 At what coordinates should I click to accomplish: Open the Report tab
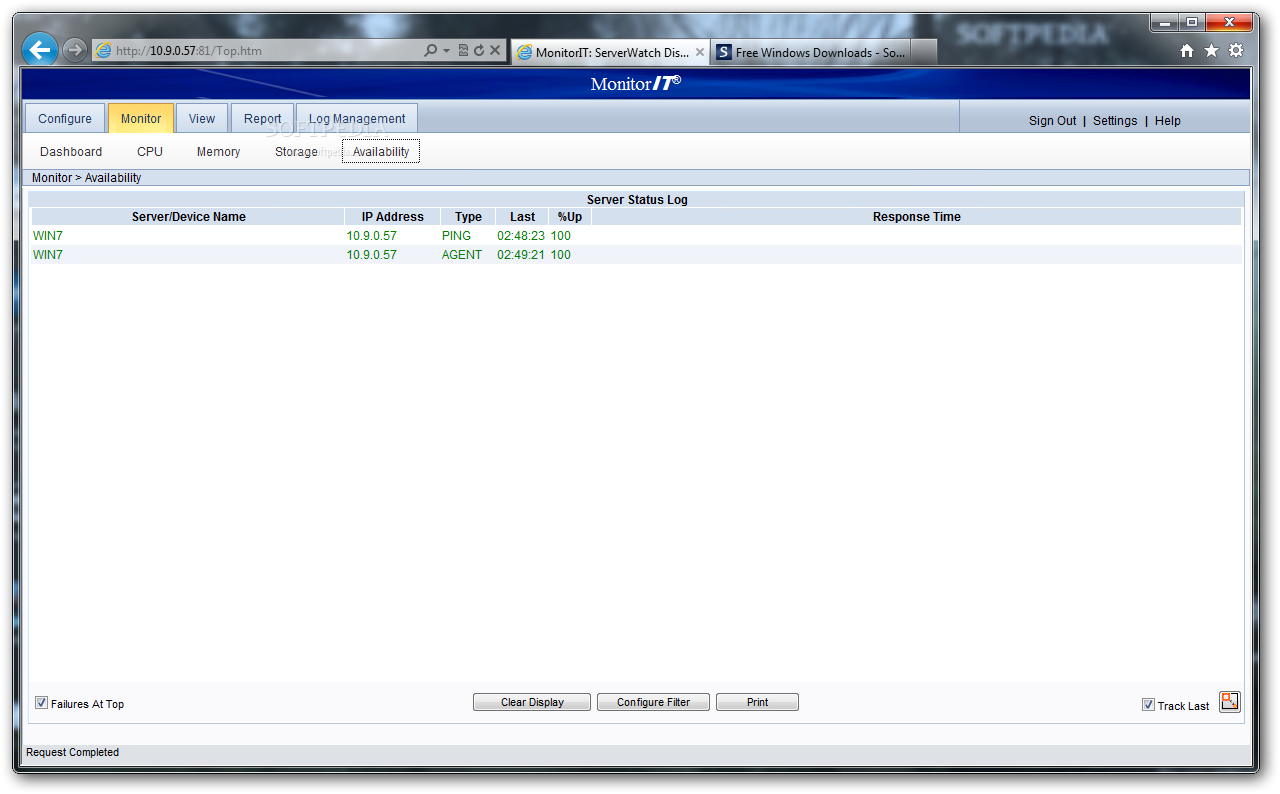[x=263, y=118]
